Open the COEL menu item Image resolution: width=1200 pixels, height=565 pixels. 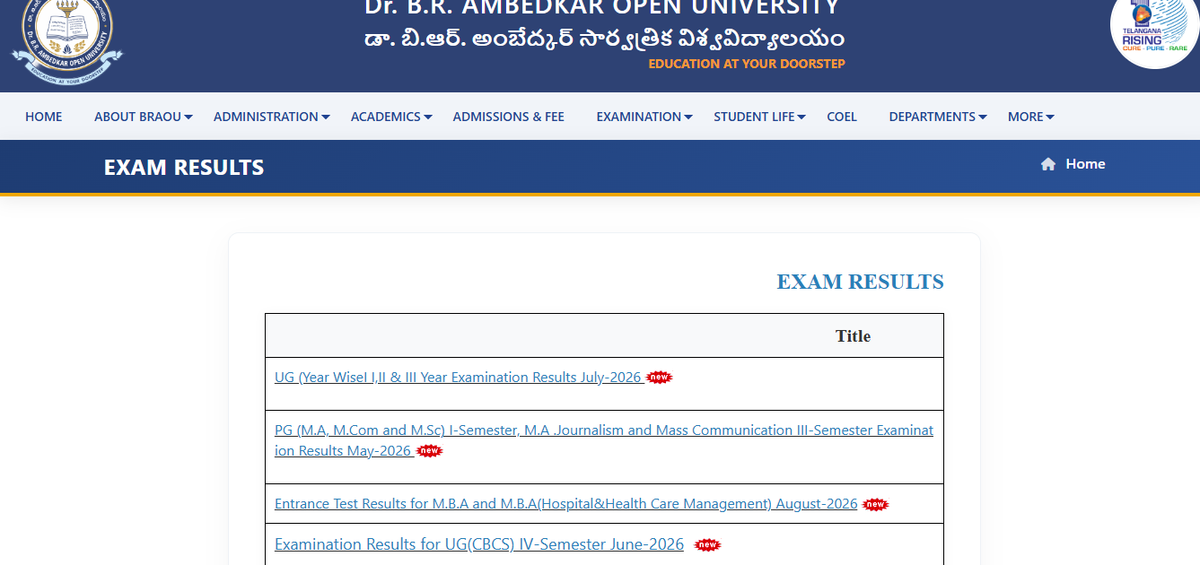[x=842, y=117]
